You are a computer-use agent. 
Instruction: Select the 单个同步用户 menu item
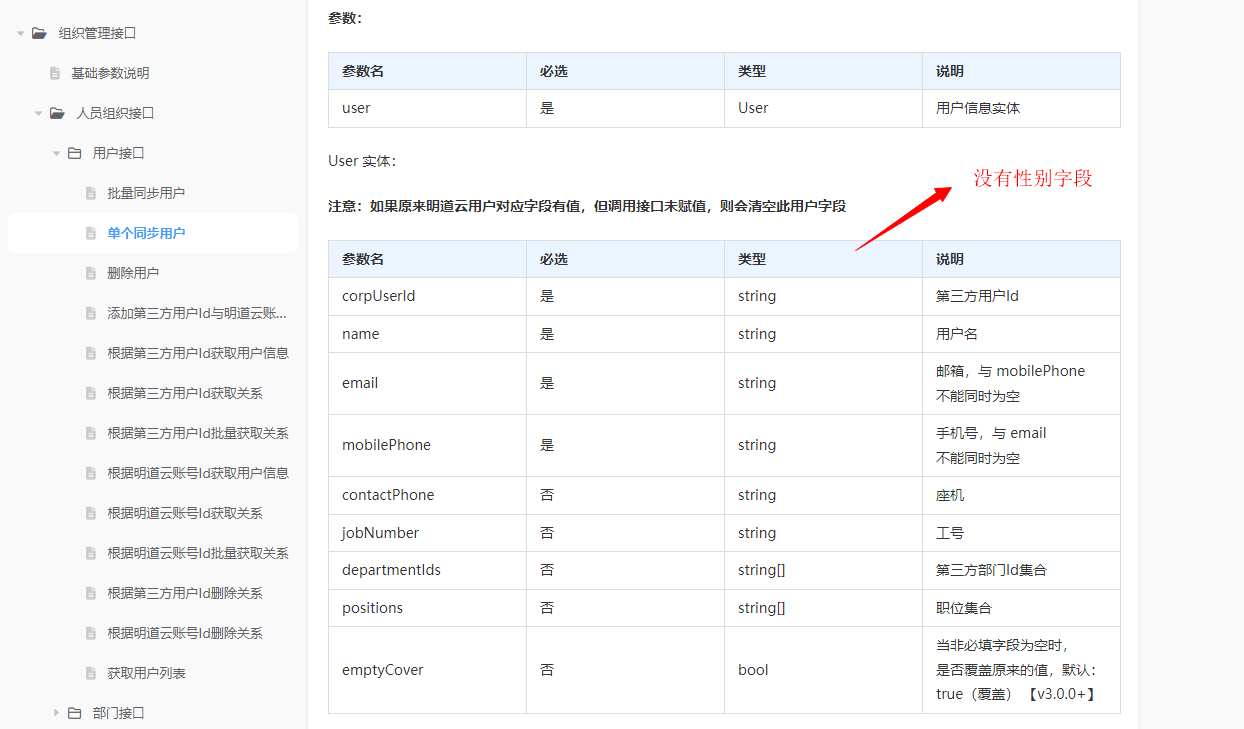(x=146, y=233)
